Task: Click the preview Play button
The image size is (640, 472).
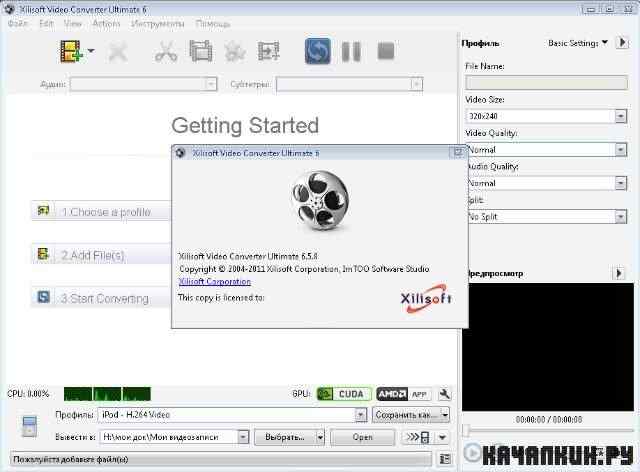Action: pos(473,452)
